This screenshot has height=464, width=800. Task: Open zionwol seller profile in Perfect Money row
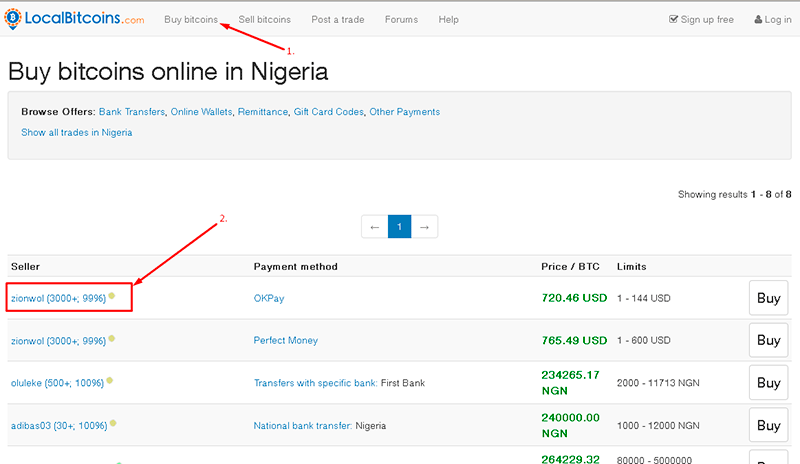[x=58, y=340]
